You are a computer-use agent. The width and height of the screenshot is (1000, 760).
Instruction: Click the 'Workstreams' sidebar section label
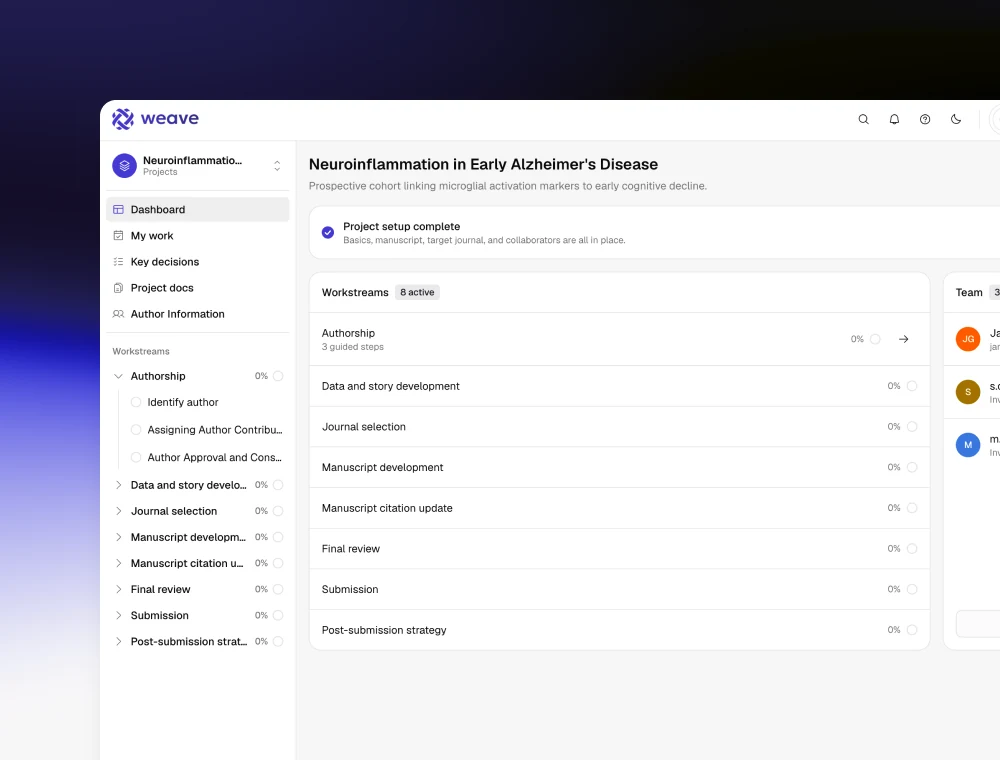tap(141, 351)
